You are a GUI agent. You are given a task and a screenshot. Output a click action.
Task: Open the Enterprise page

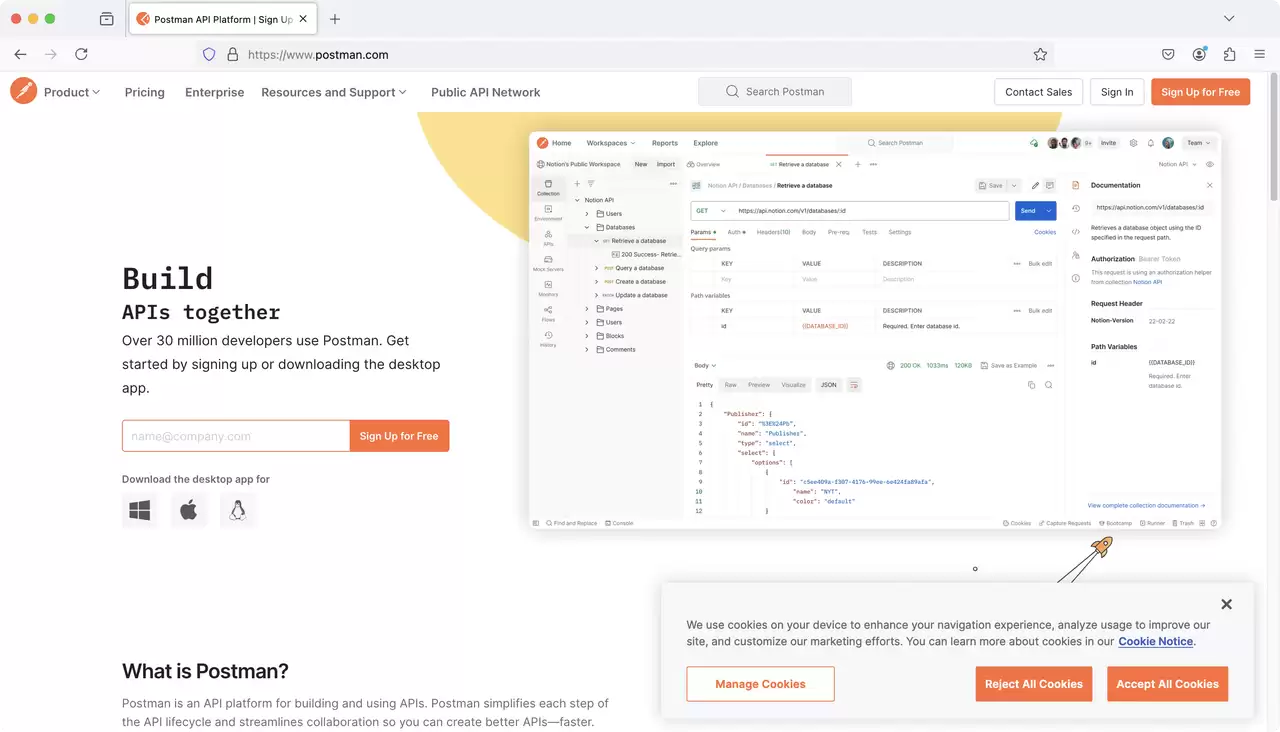pos(214,92)
